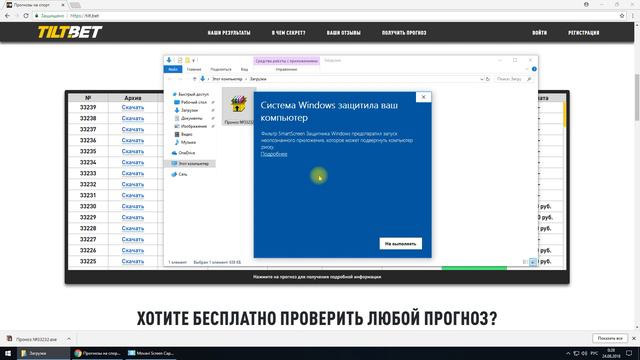Click 'Скачать' link for row 33227
640x360 pixels.
coord(133,240)
